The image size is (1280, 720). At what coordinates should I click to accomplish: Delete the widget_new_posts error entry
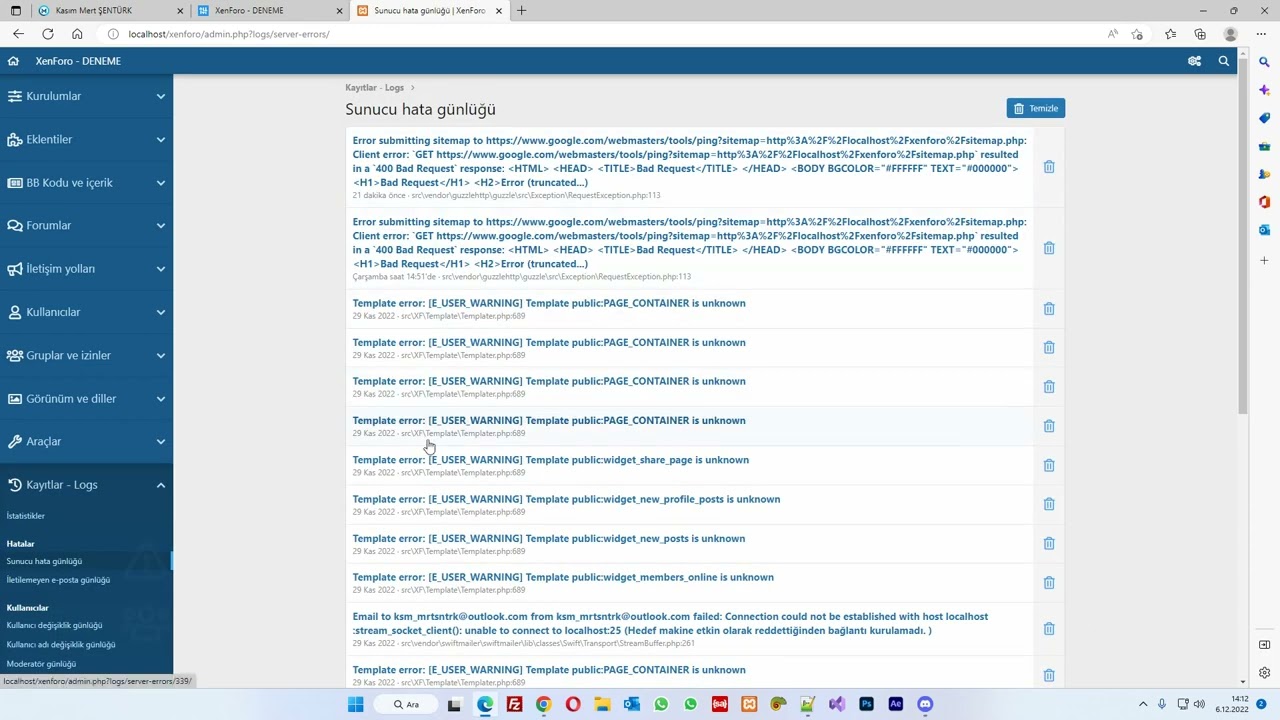click(1049, 543)
